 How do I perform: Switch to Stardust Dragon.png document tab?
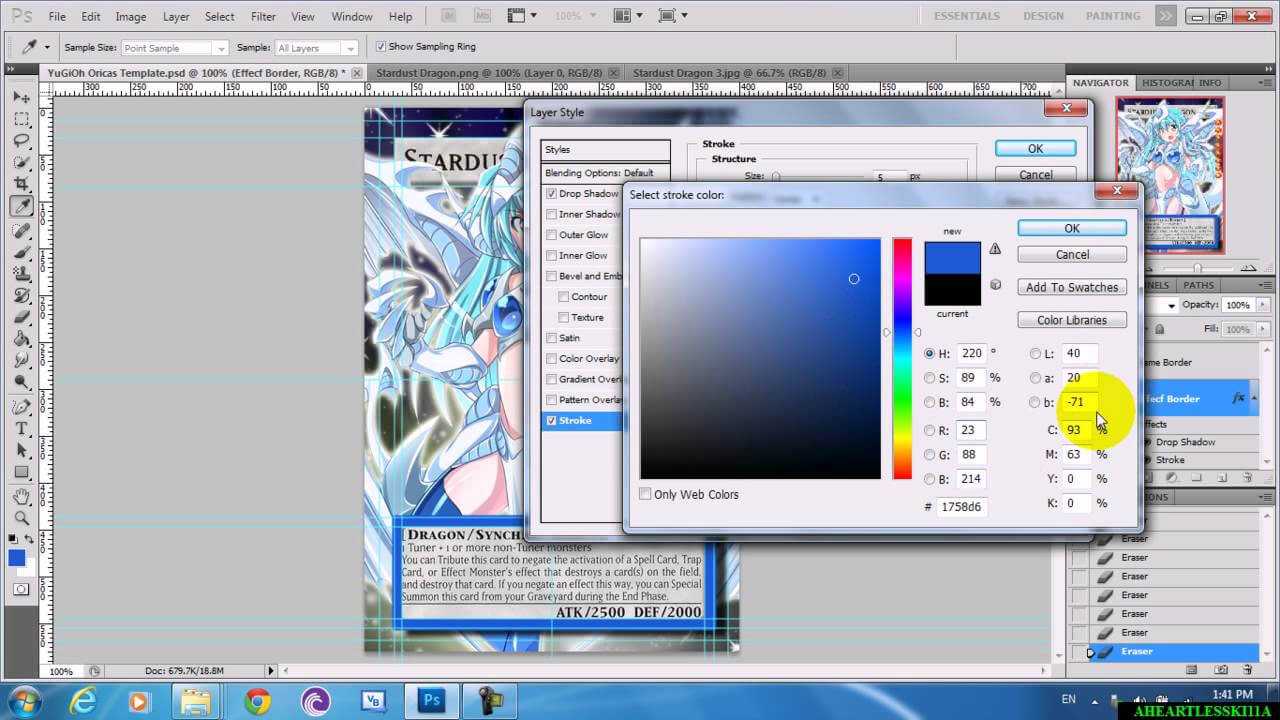[490, 73]
